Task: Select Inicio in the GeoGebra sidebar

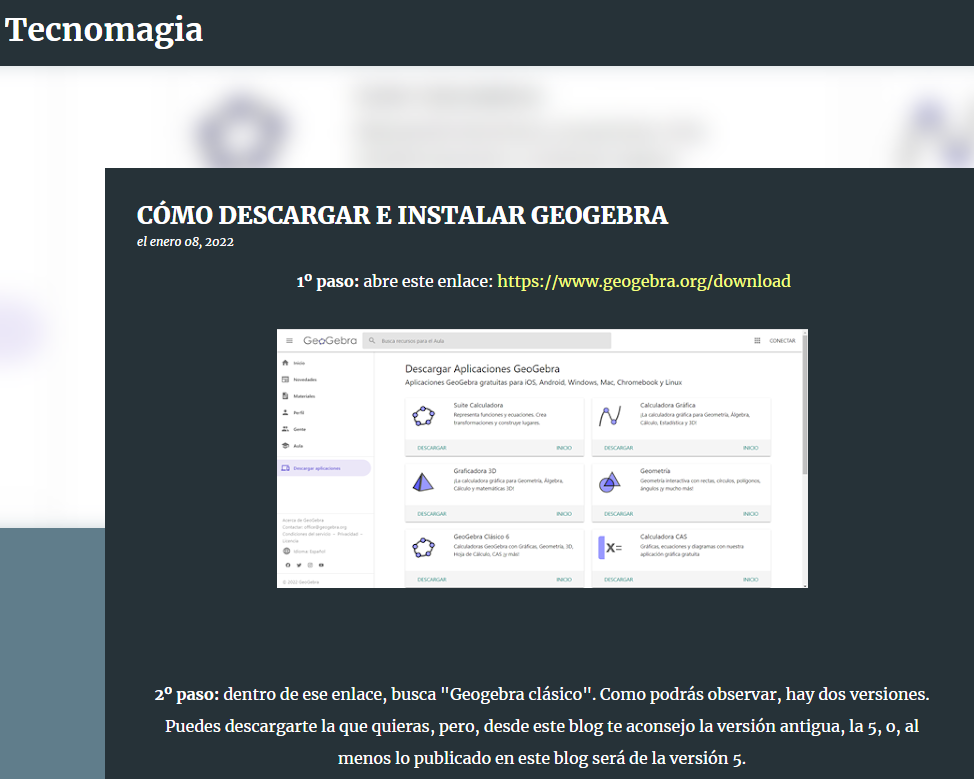Action: point(298,363)
